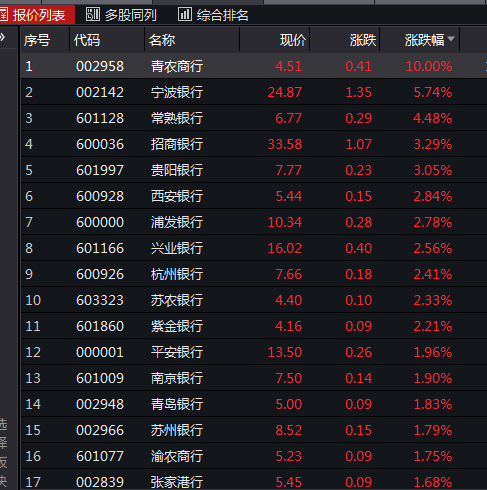Select the 青岛银行 row

(x=254, y=404)
